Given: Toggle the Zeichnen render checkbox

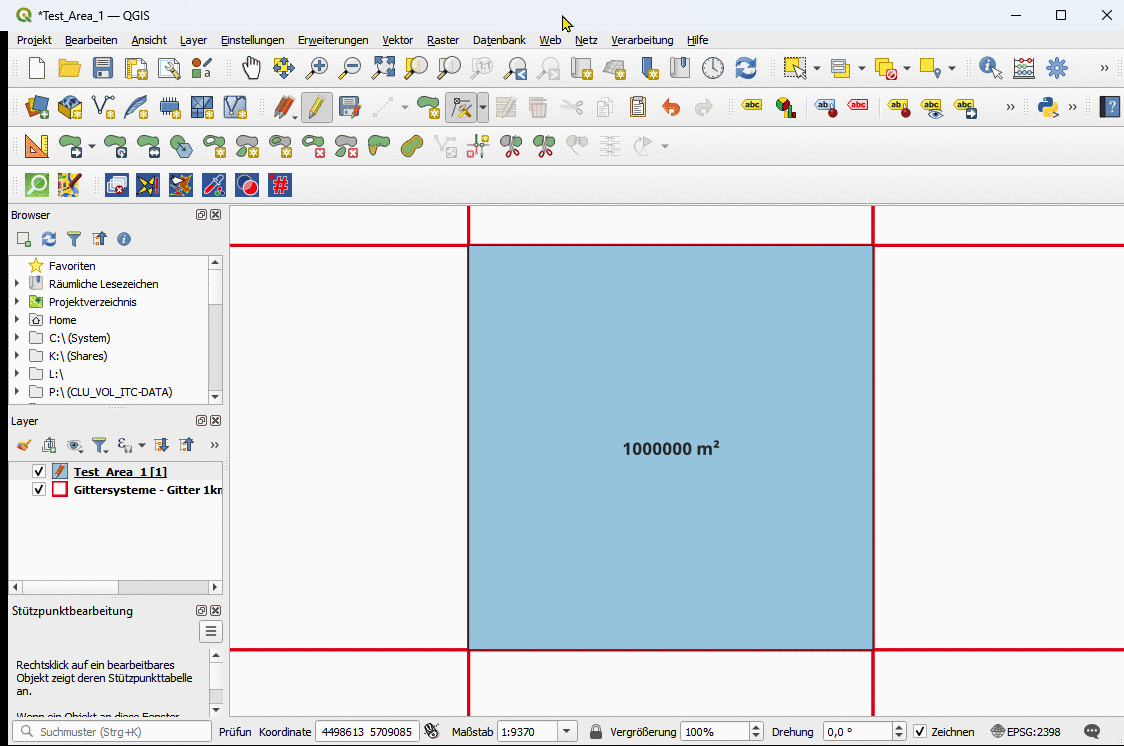Looking at the screenshot, I should click(x=920, y=732).
